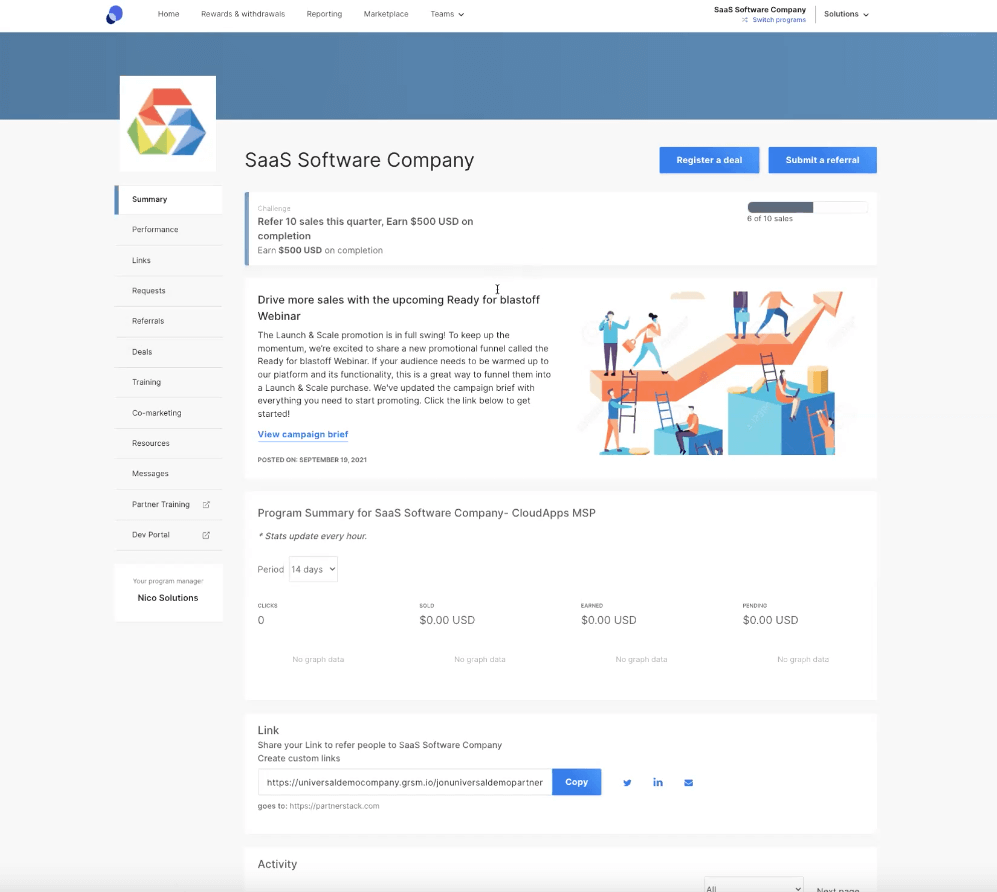Open the Teams dropdown menu
The height and width of the screenshot is (892, 997).
pyautogui.click(x=447, y=14)
